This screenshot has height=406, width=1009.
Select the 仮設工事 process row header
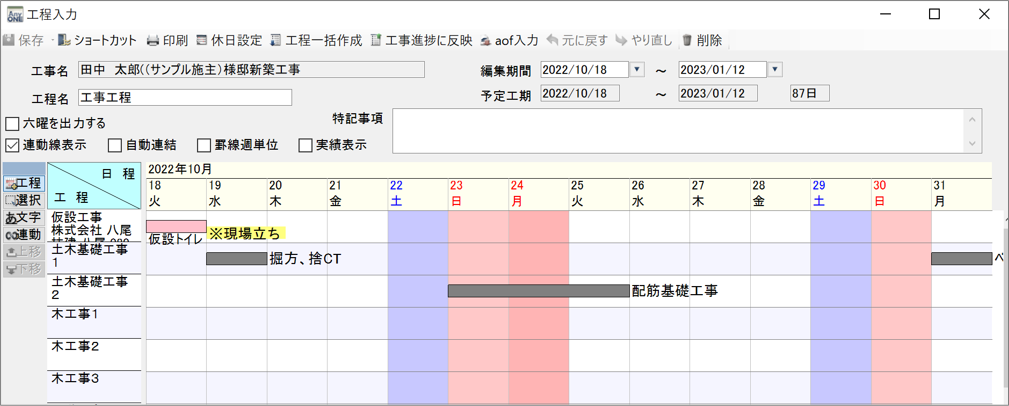tap(94, 226)
